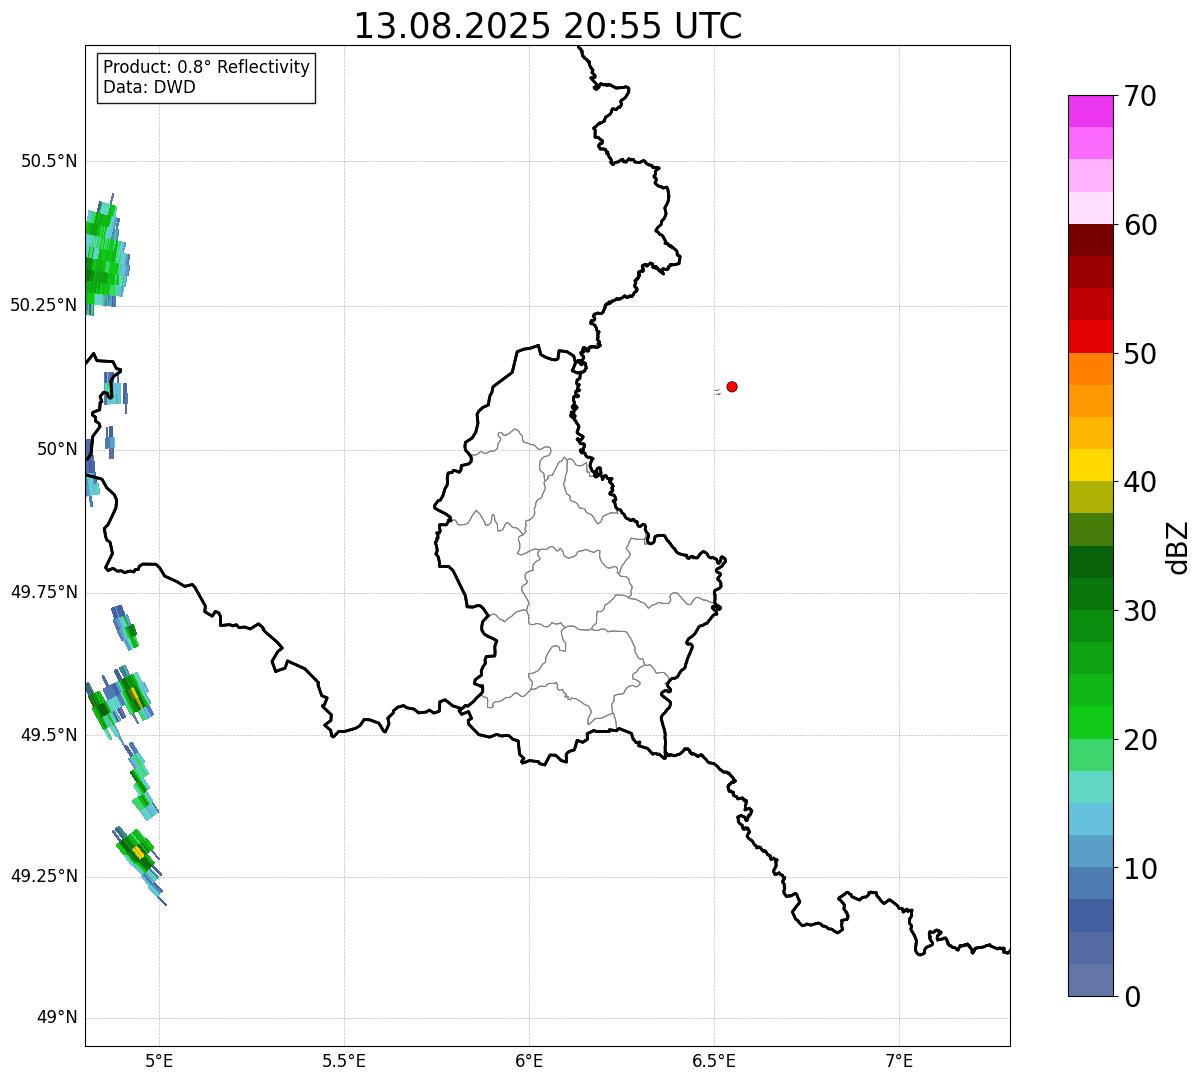The height and width of the screenshot is (1081, 1202).
Task: Click the 'Data: DWD' label
Action: (149, 87)
